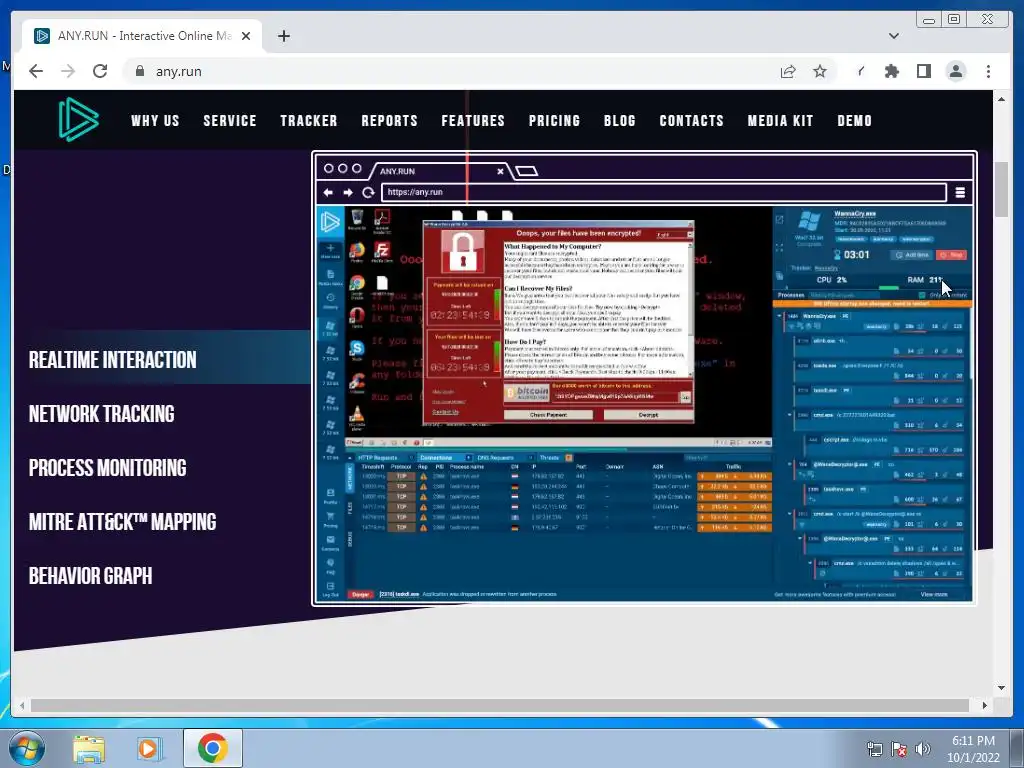Image resolution: width=1024 pixels, height=768 pixels.
Task: Click Chrome's forward arrow button
Action: click(68, 71)
